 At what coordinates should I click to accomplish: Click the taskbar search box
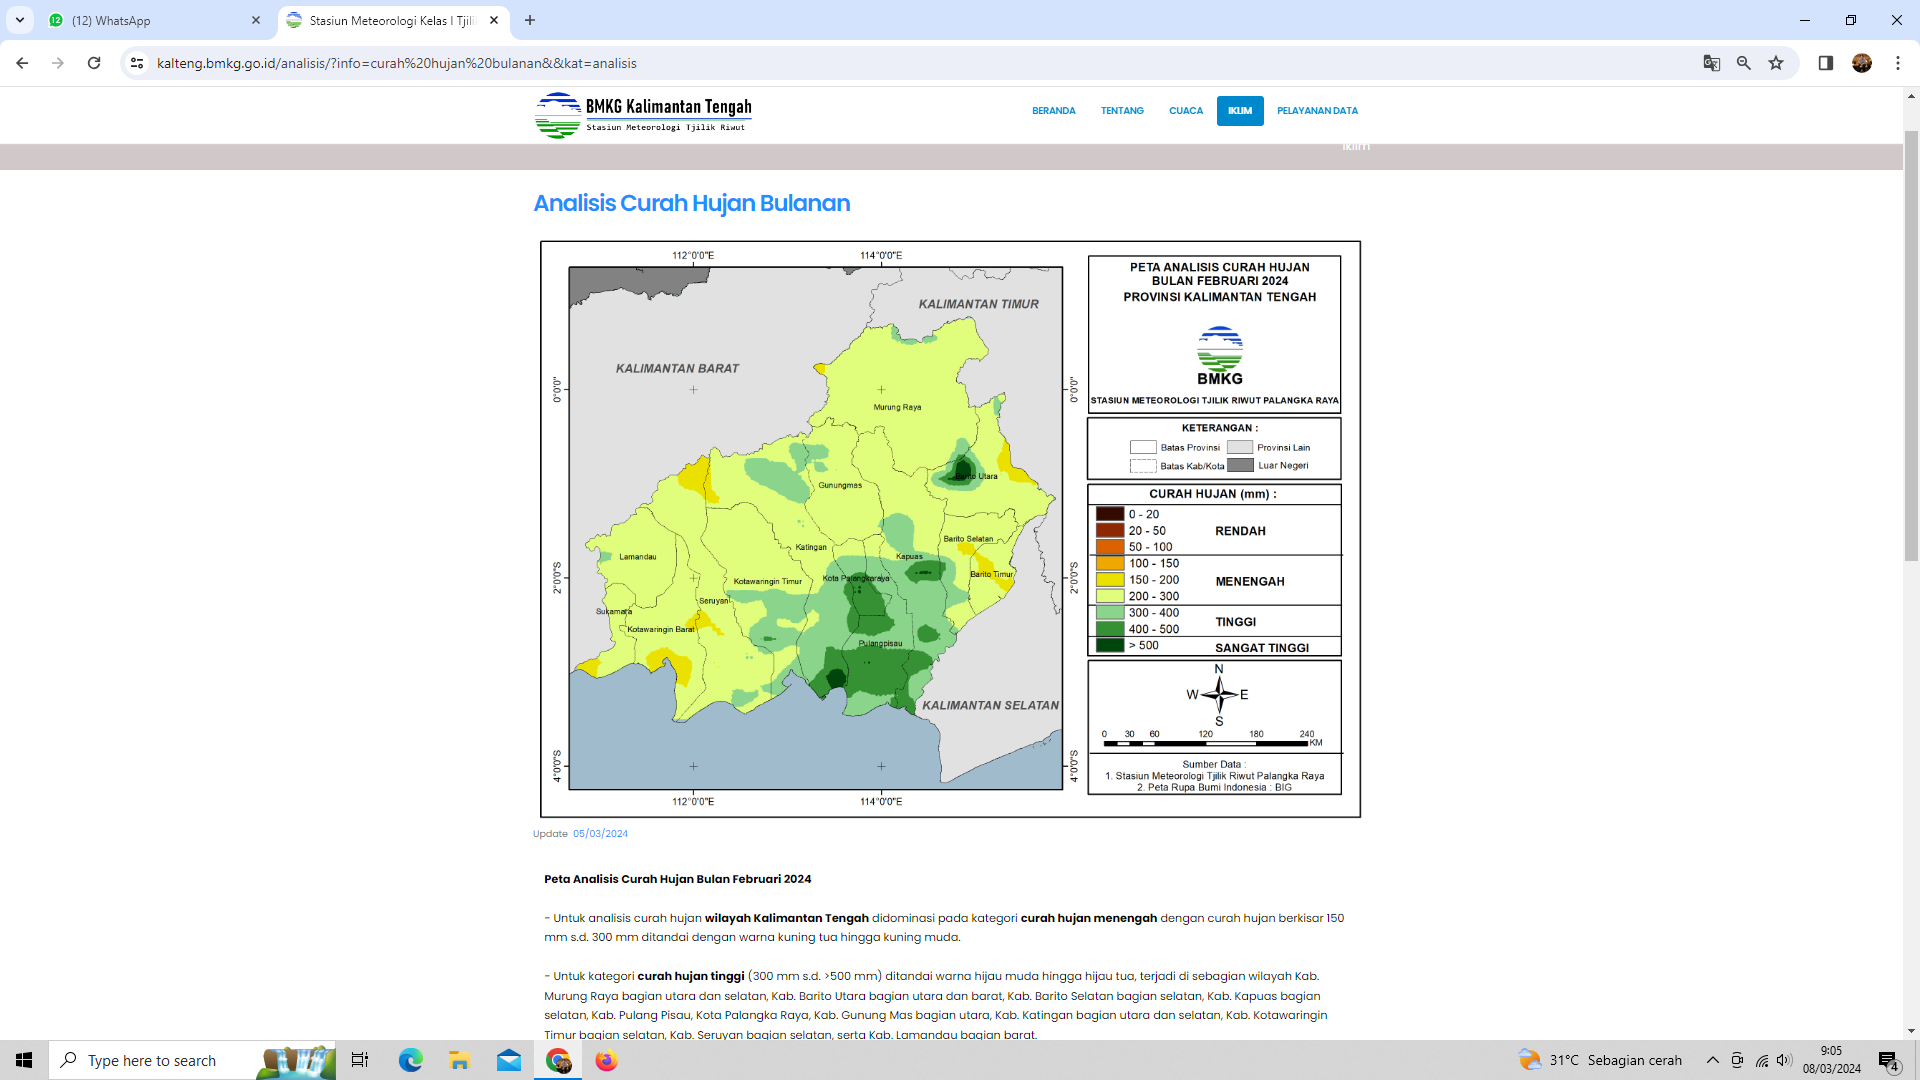point(193,1060)
